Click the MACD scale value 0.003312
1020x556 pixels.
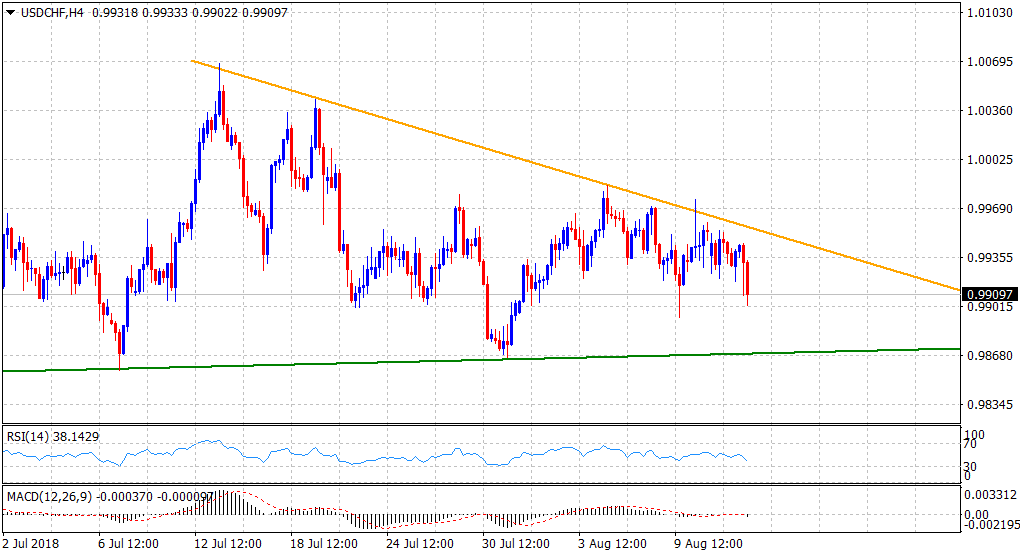[990, 494]
